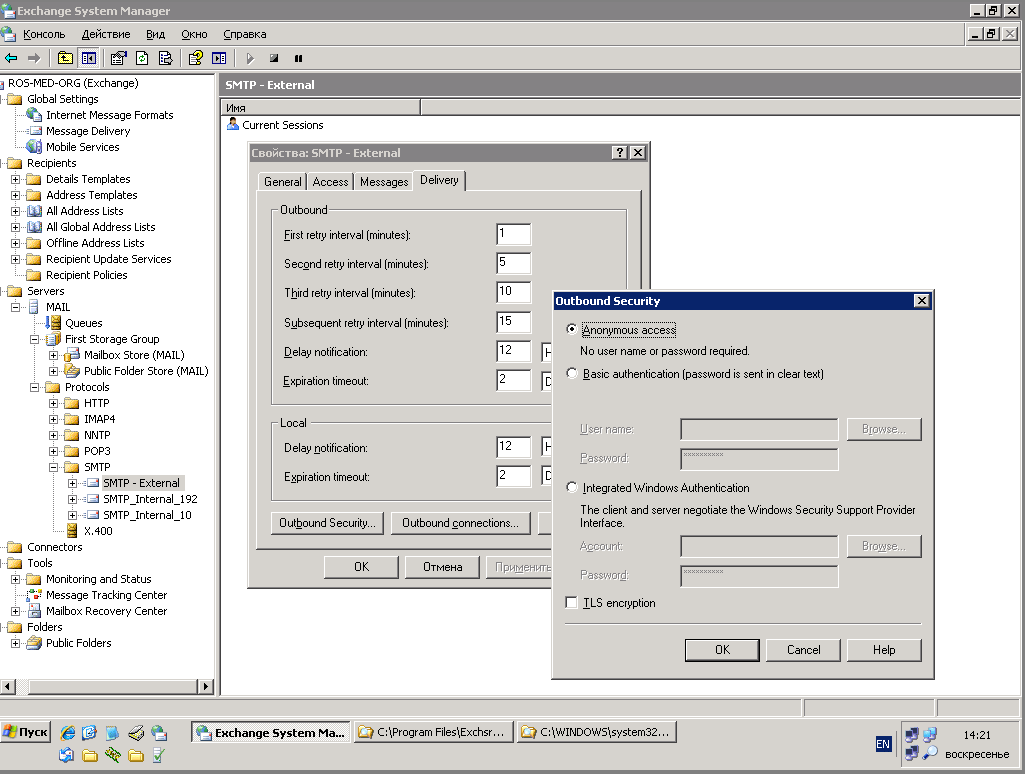Click the Forward arrow toolbar icon
This screenshot has width=1025, height=774.
click(x=33, y=58)
